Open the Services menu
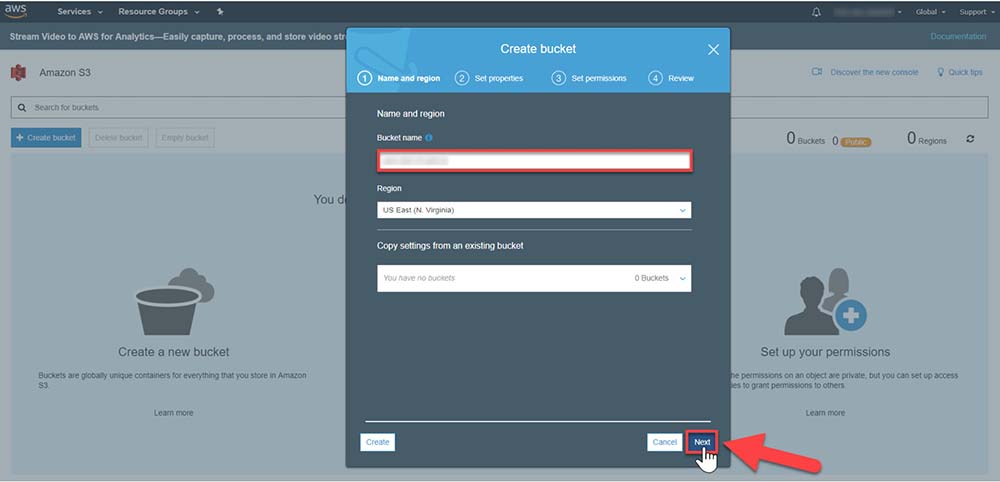The height and width of the screenshot is (482, 1000). coord(80,12)
